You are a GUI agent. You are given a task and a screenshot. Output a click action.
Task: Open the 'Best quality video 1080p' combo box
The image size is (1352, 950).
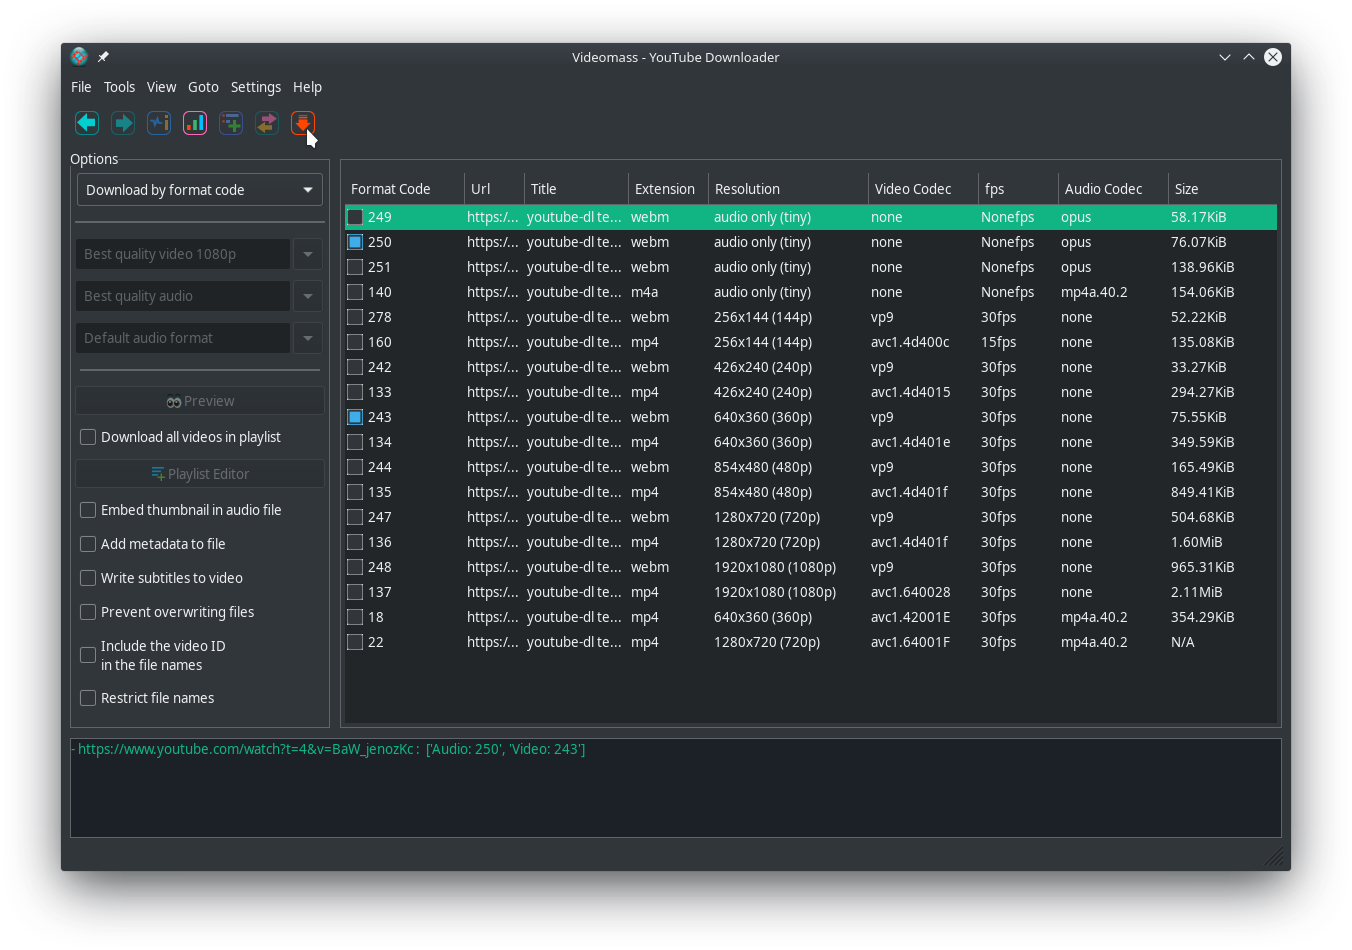coord(183,254)
